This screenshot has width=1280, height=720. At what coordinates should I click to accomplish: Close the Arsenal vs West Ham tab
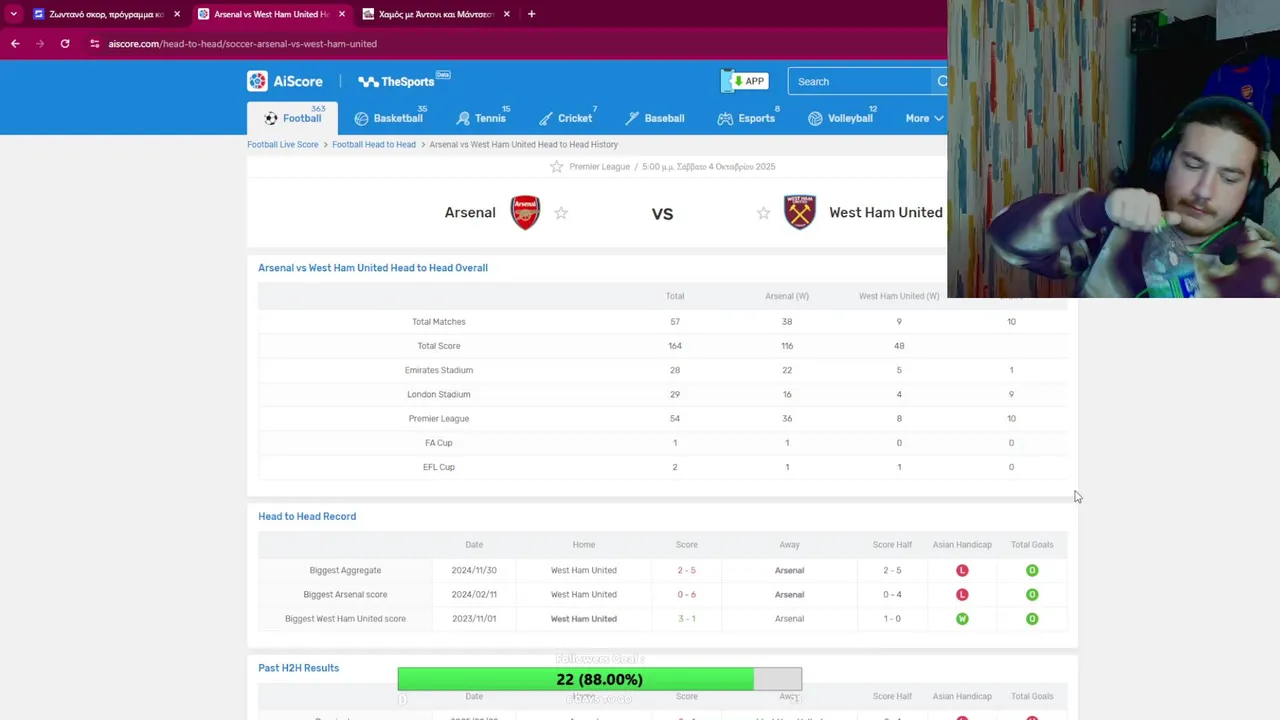(342, 14)
